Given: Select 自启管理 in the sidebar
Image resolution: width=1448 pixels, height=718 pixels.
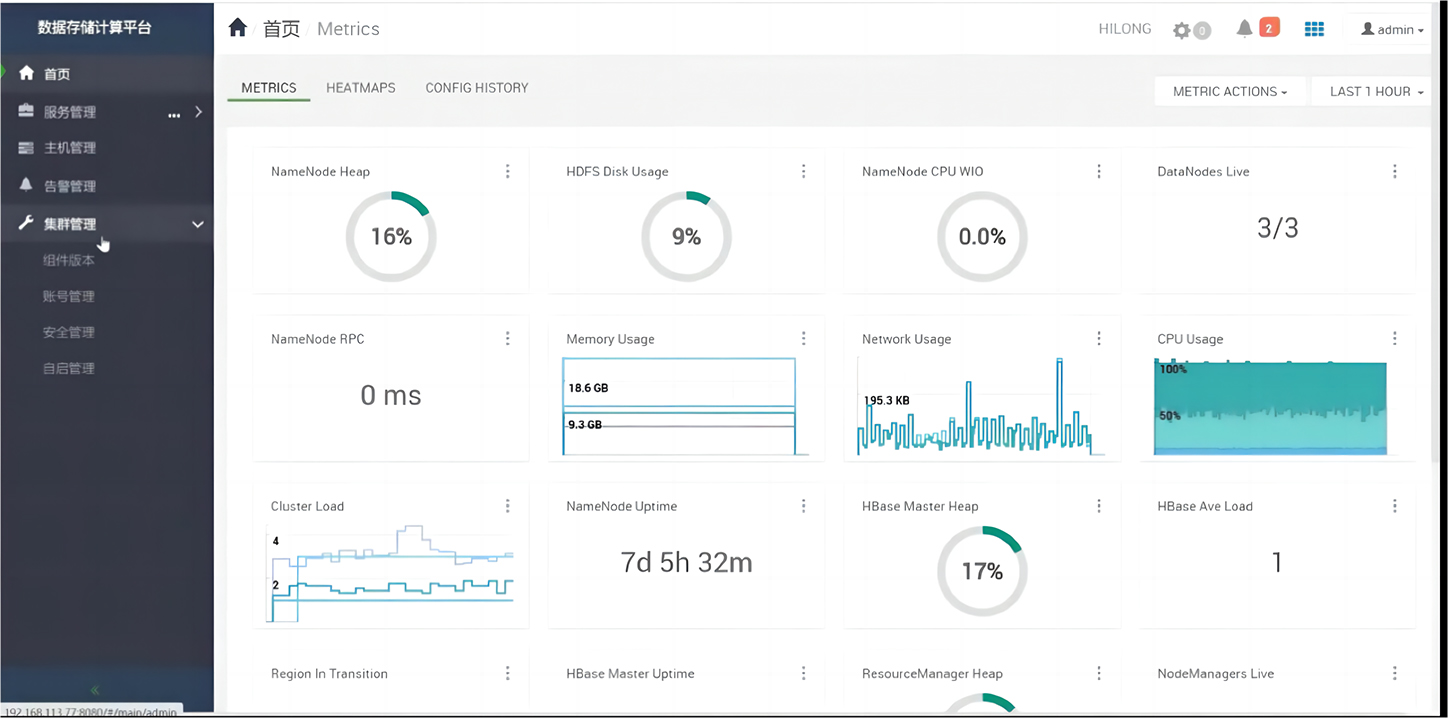Looking at the screenshot, I should coord(69,368).
